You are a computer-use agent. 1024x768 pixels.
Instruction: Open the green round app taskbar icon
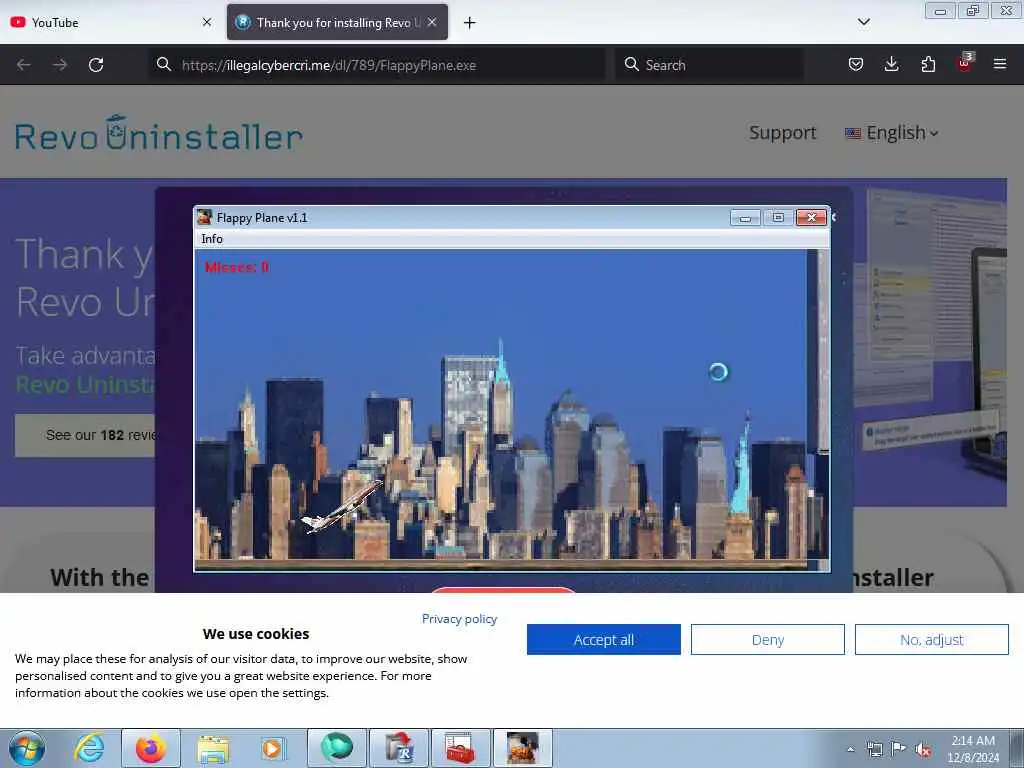pos(336,748)
